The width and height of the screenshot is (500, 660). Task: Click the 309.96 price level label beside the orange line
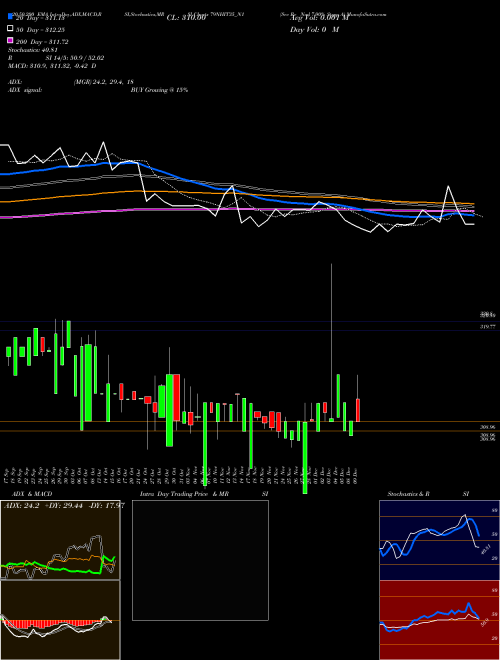click(487, 427)
